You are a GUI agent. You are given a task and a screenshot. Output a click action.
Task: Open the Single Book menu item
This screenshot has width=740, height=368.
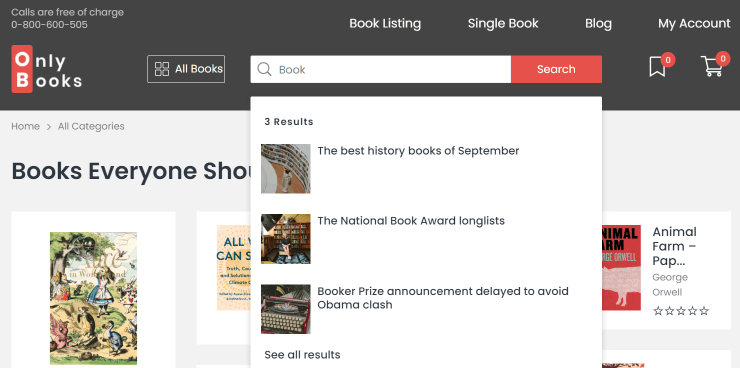point(503,24)
